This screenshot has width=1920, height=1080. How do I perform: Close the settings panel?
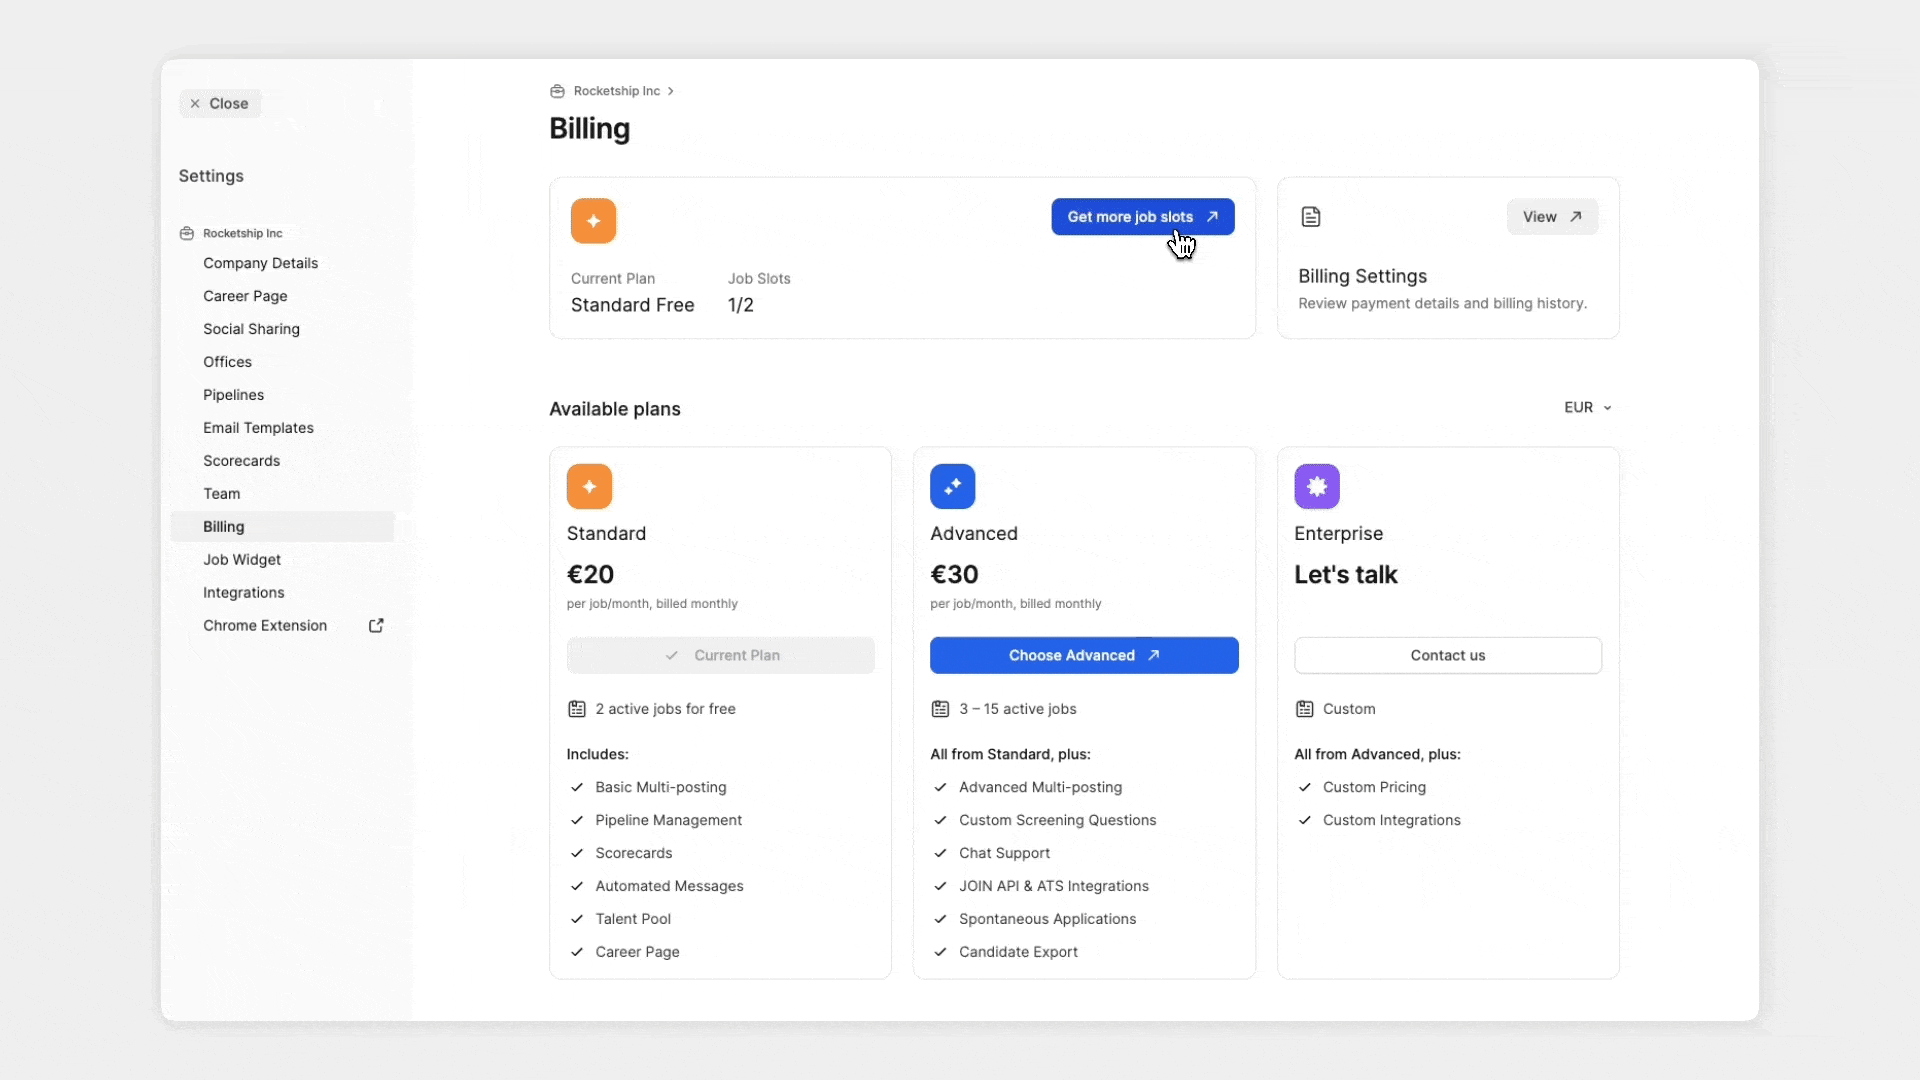coord(220,104)
